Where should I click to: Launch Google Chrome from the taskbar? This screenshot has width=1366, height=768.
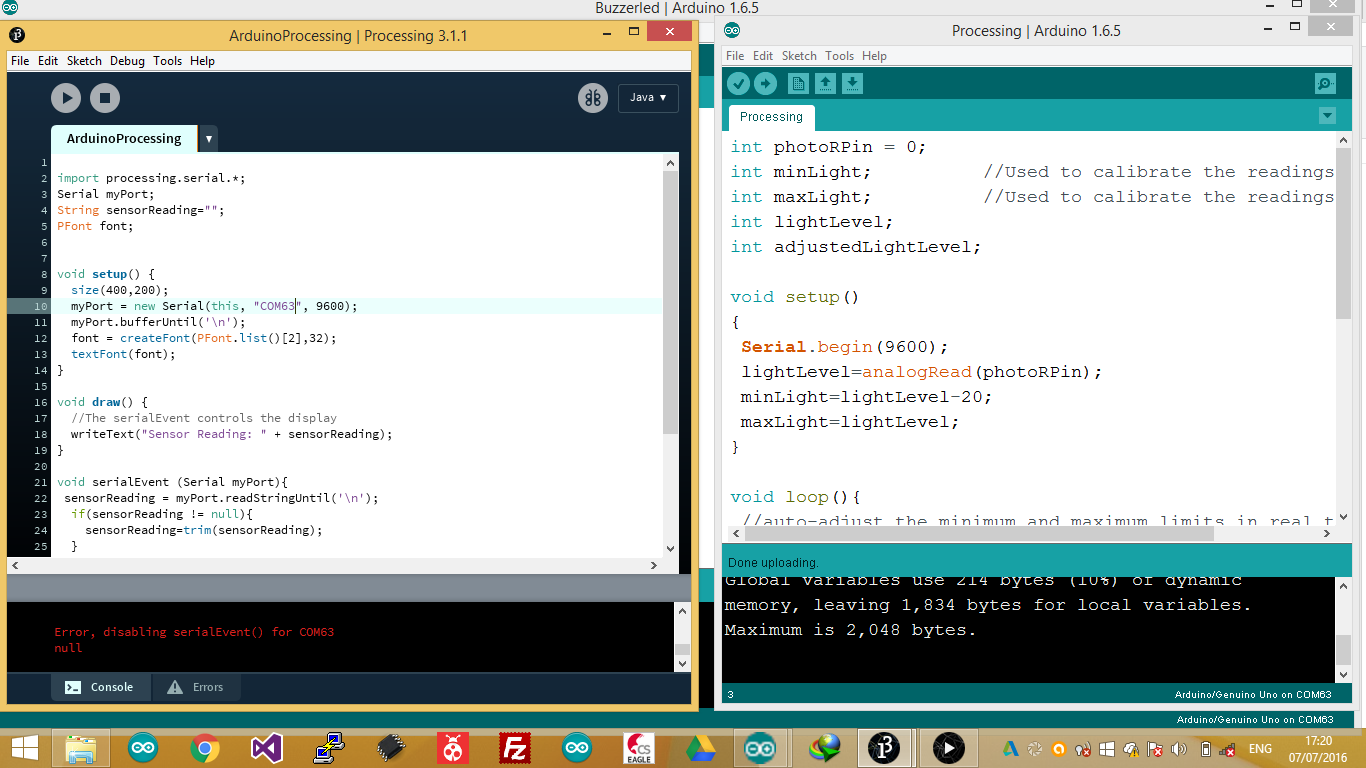205,748
